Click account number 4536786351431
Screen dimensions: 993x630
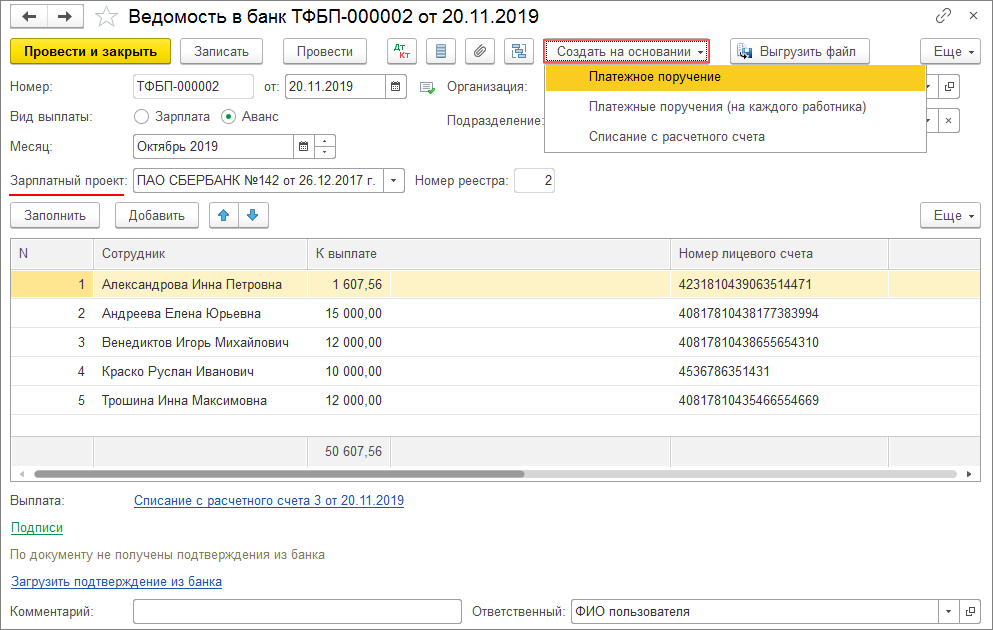pos(724,372)
